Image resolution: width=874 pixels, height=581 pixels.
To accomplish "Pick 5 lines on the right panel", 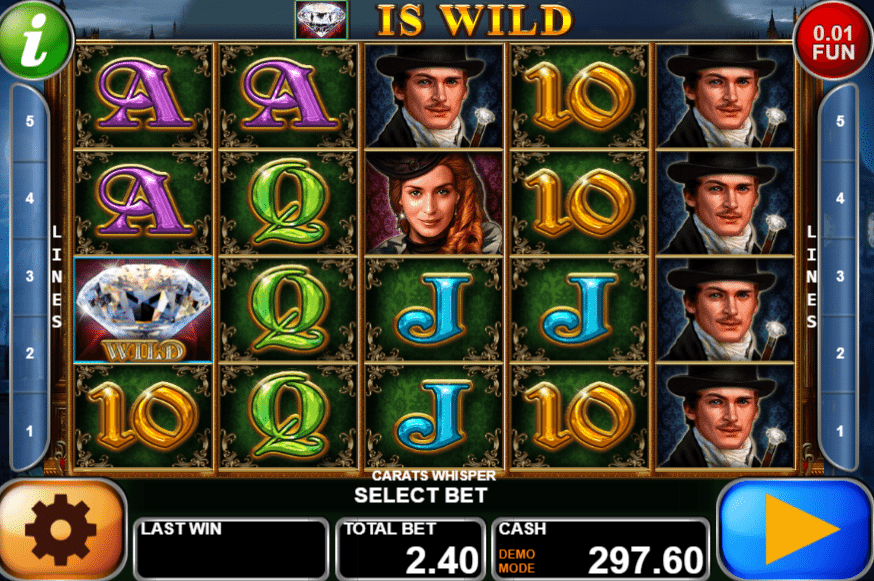I will coord(839,121).
